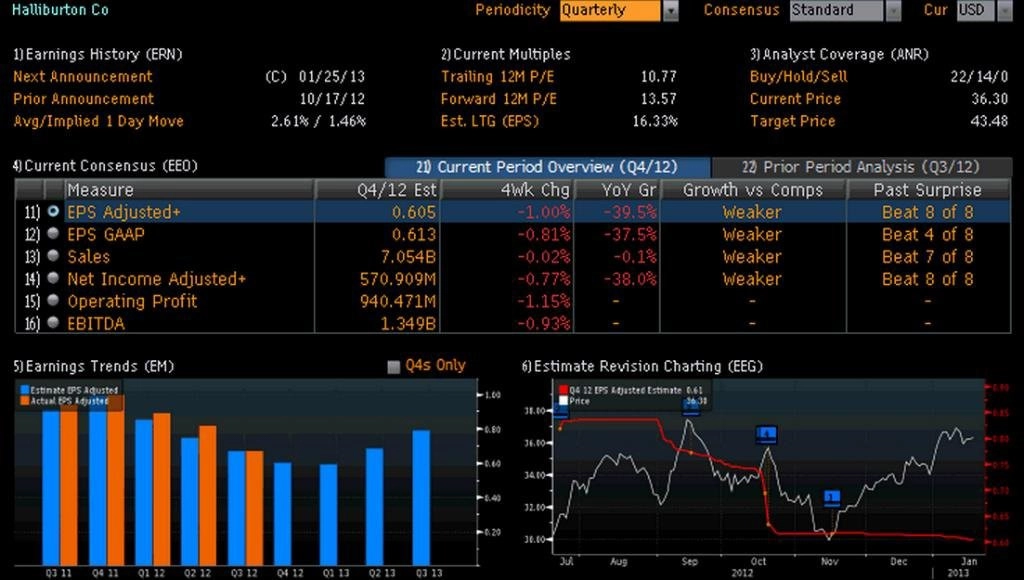Click the Forward 12M P/E value 13.57
Viewport: 1024px width, 580px height.
[658, 99]
